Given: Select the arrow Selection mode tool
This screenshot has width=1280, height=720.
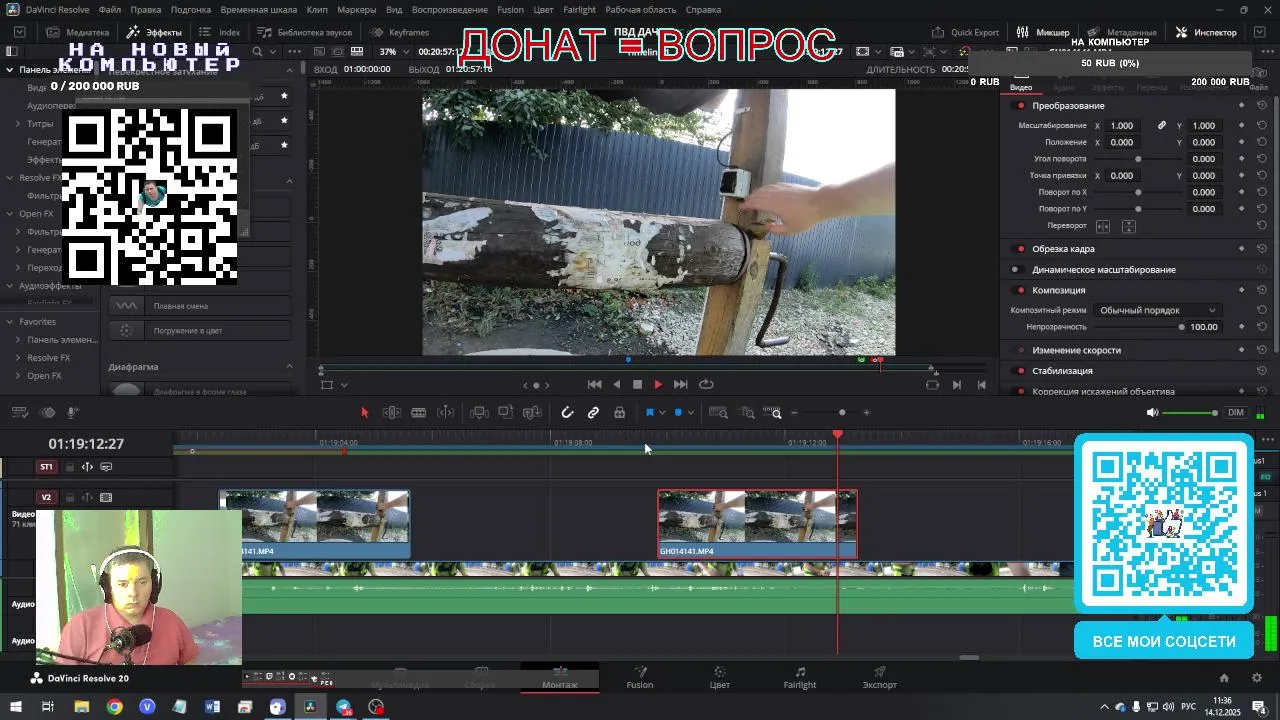Looking at the screenshot, I should 364,413.
